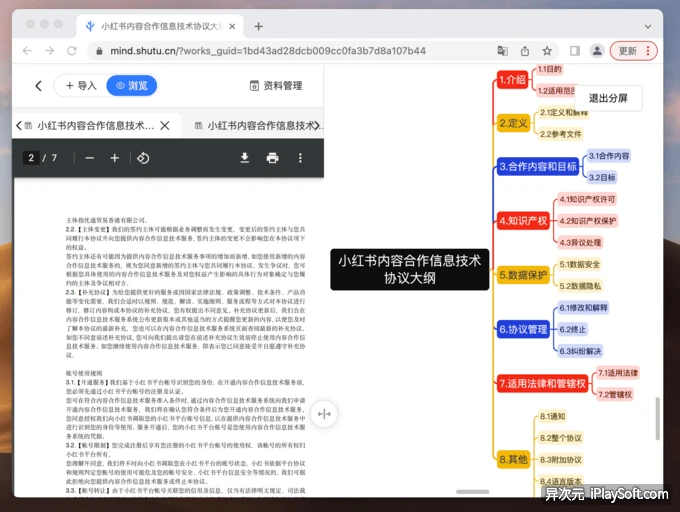
Task: Select the 3.2目标 subnode
Action: coord(602,177)
